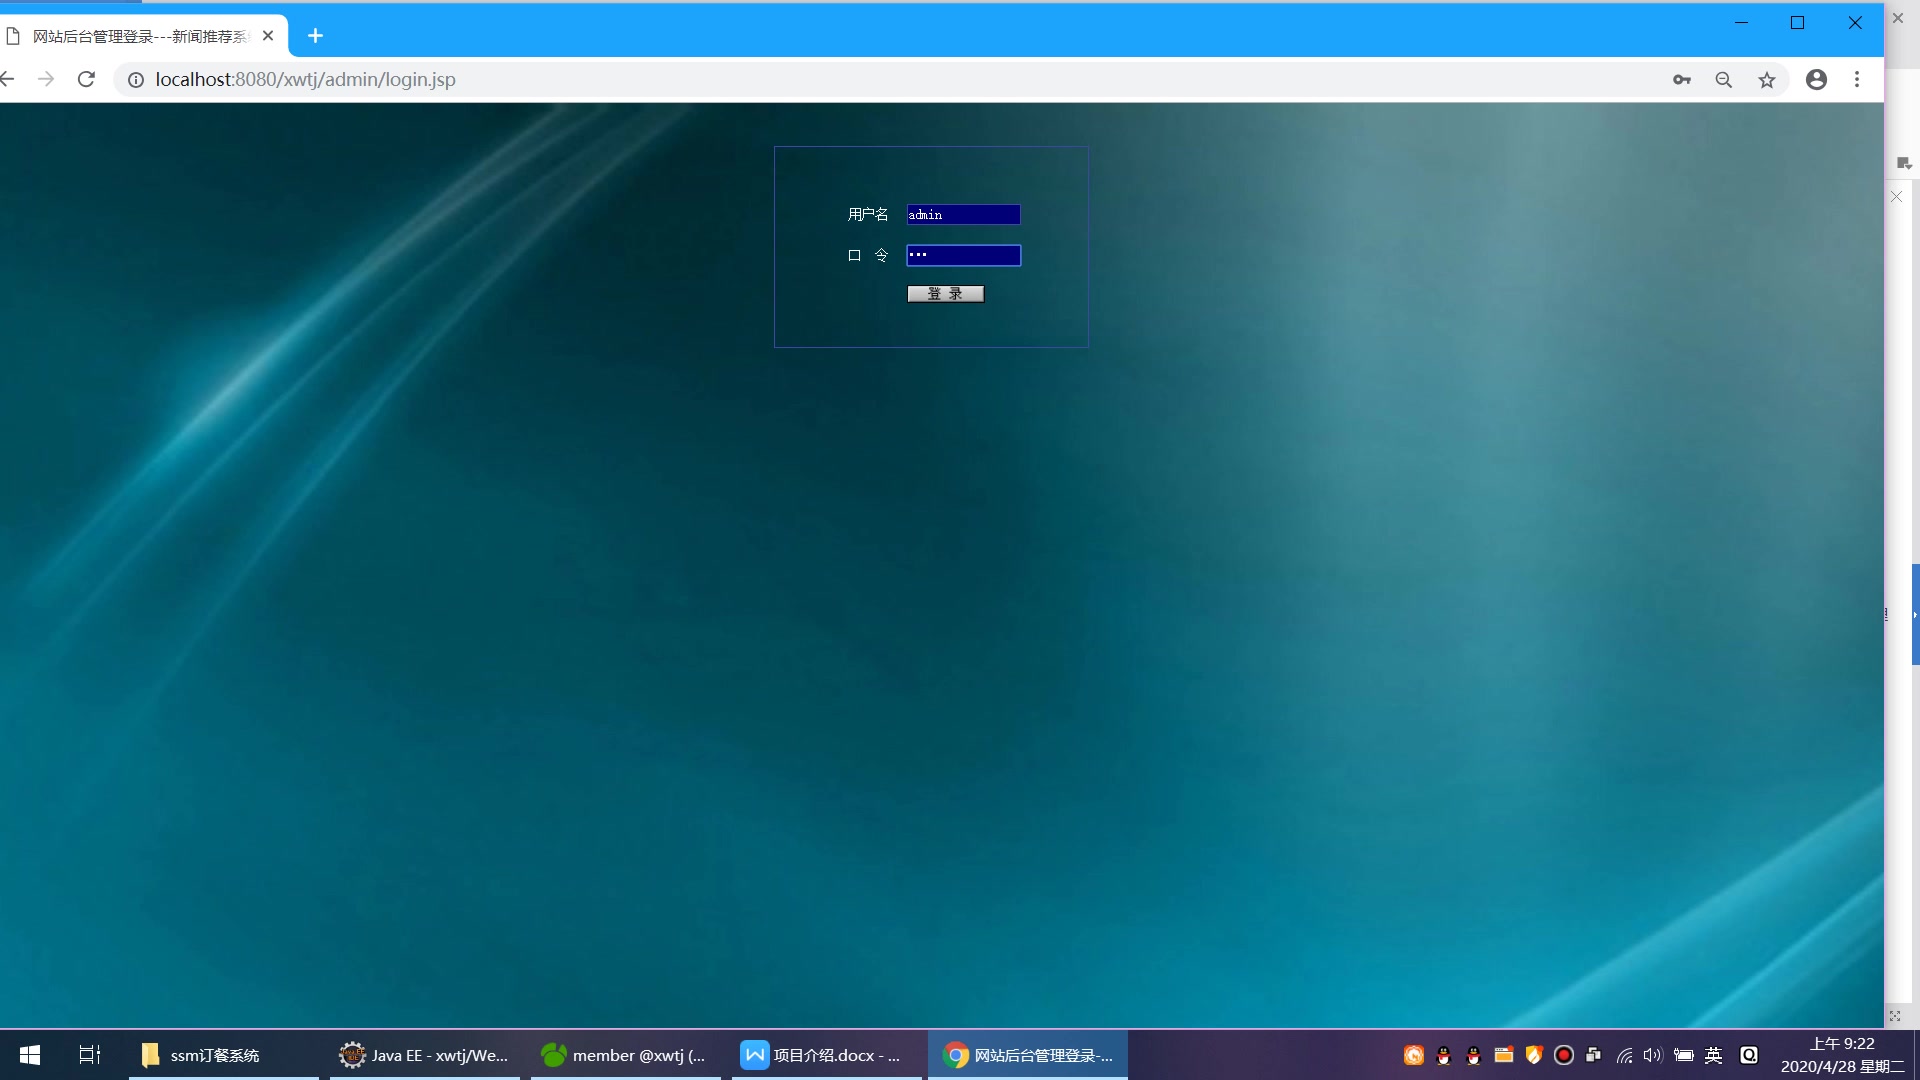Open the zoom magnifier icon in address bar
Image resolution: width=1920 pixels, height=1080 pixels.
(x=1724, y=80)
